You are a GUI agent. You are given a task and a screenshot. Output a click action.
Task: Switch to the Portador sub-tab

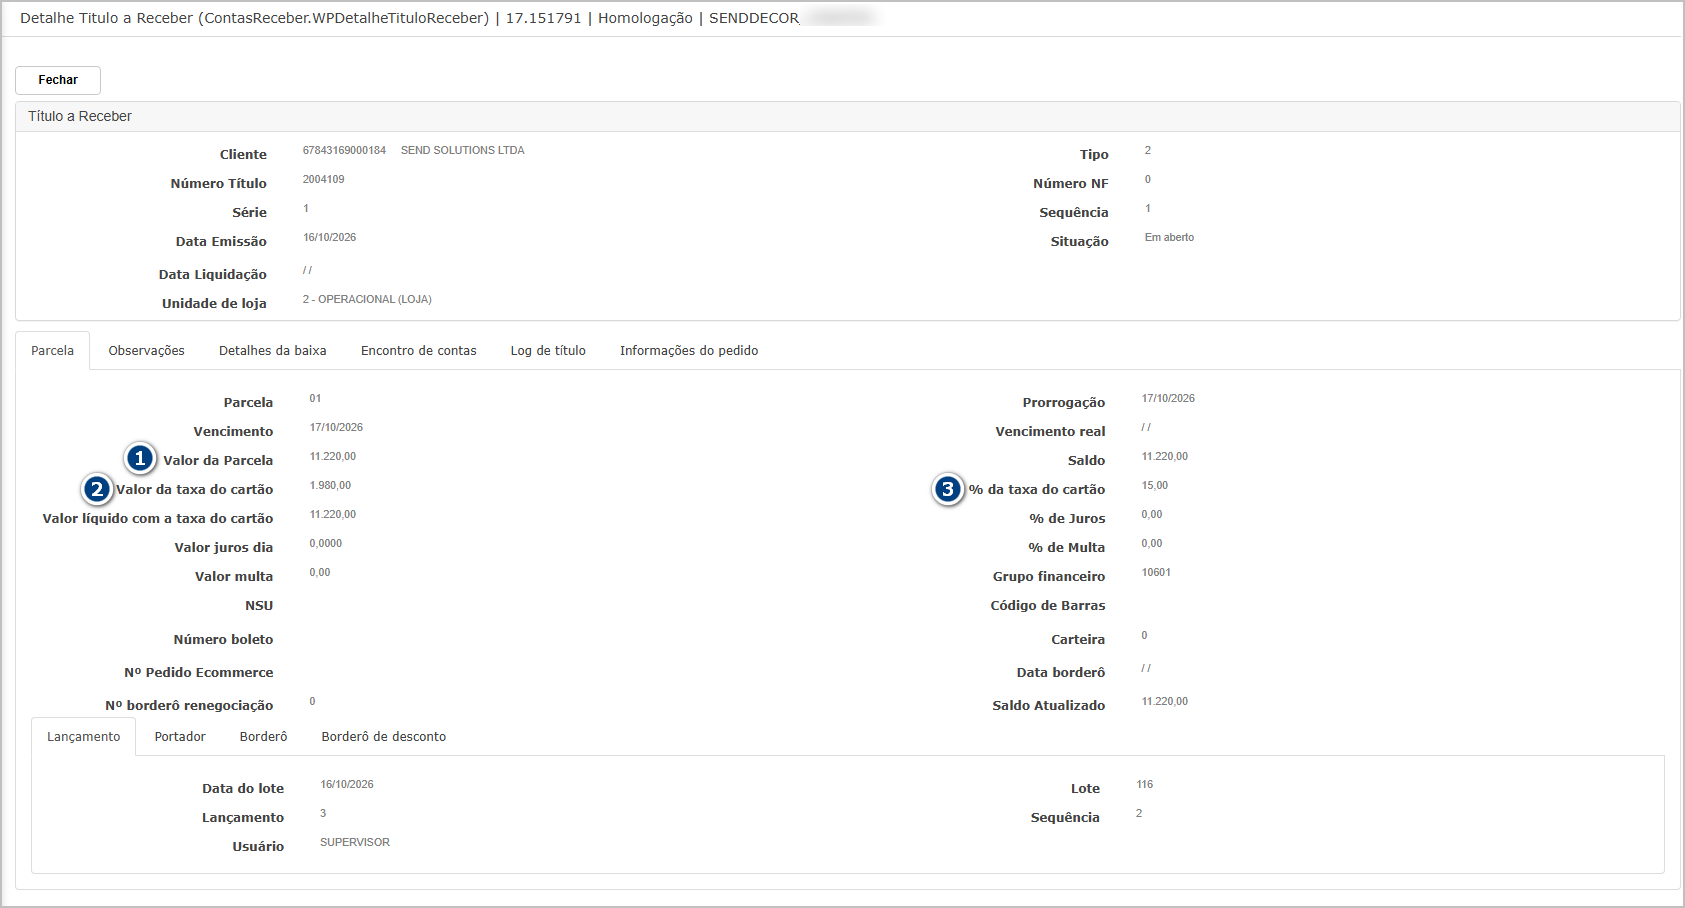(180, 737)
